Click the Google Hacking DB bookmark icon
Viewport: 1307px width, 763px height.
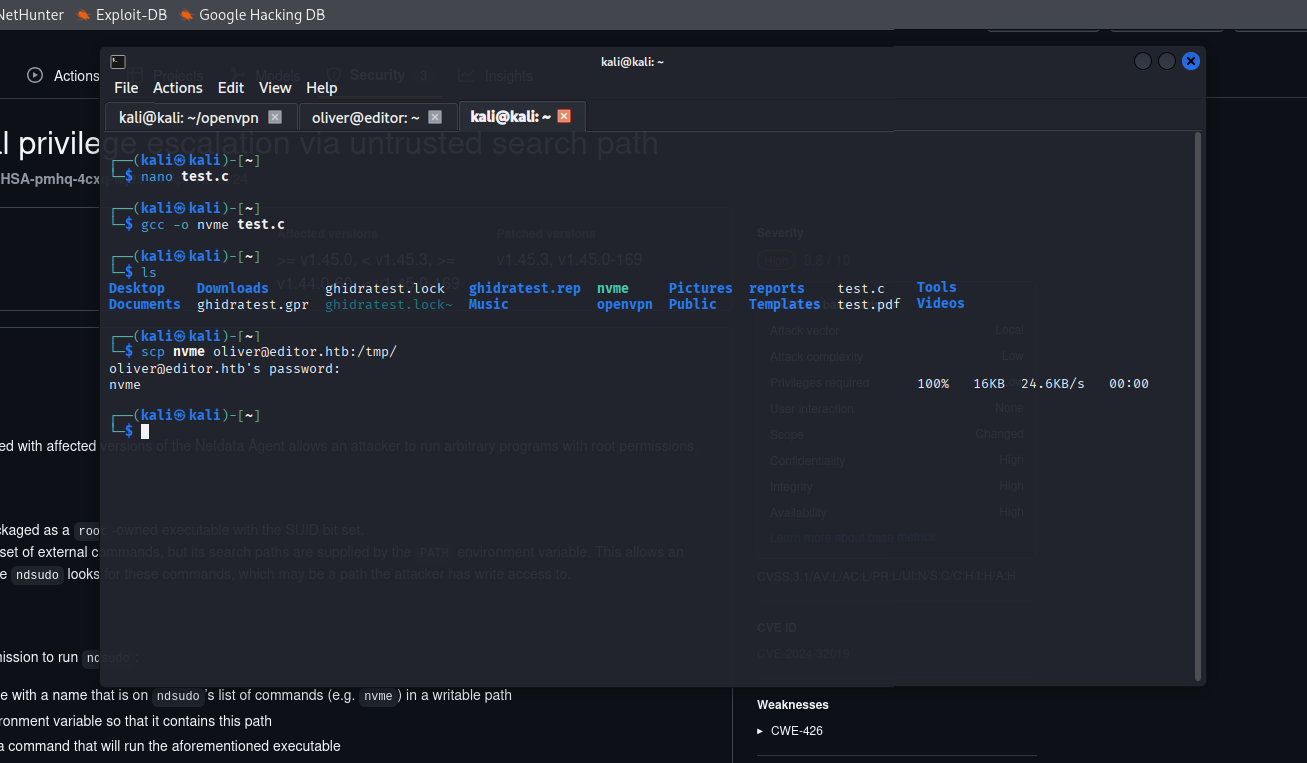187,15
